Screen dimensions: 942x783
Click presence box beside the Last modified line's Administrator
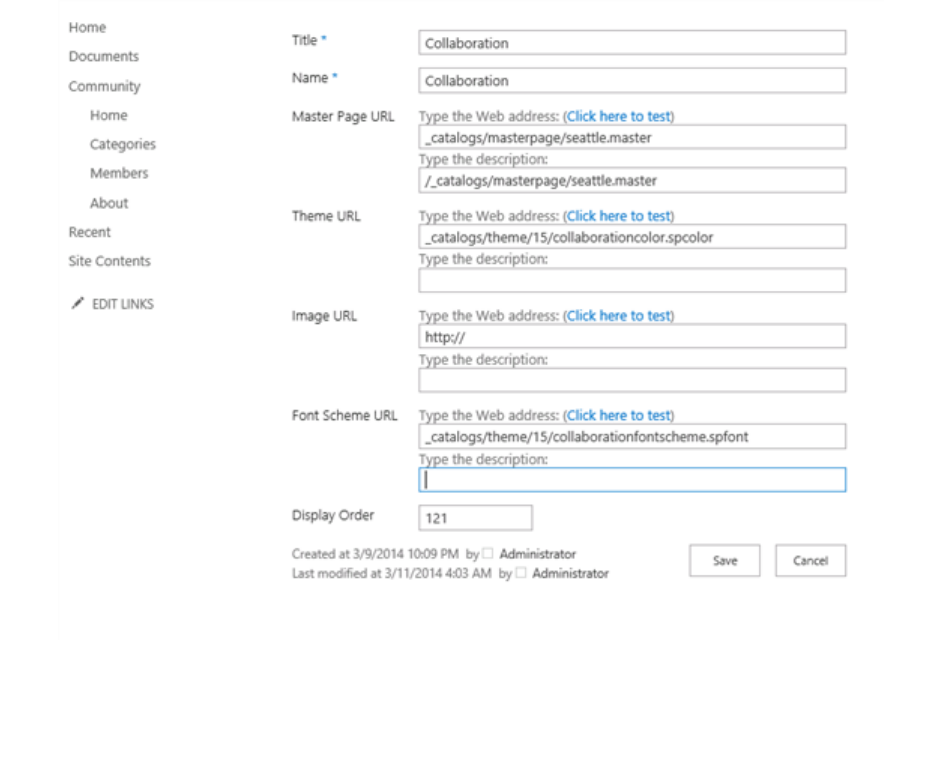tap(521, 573)
